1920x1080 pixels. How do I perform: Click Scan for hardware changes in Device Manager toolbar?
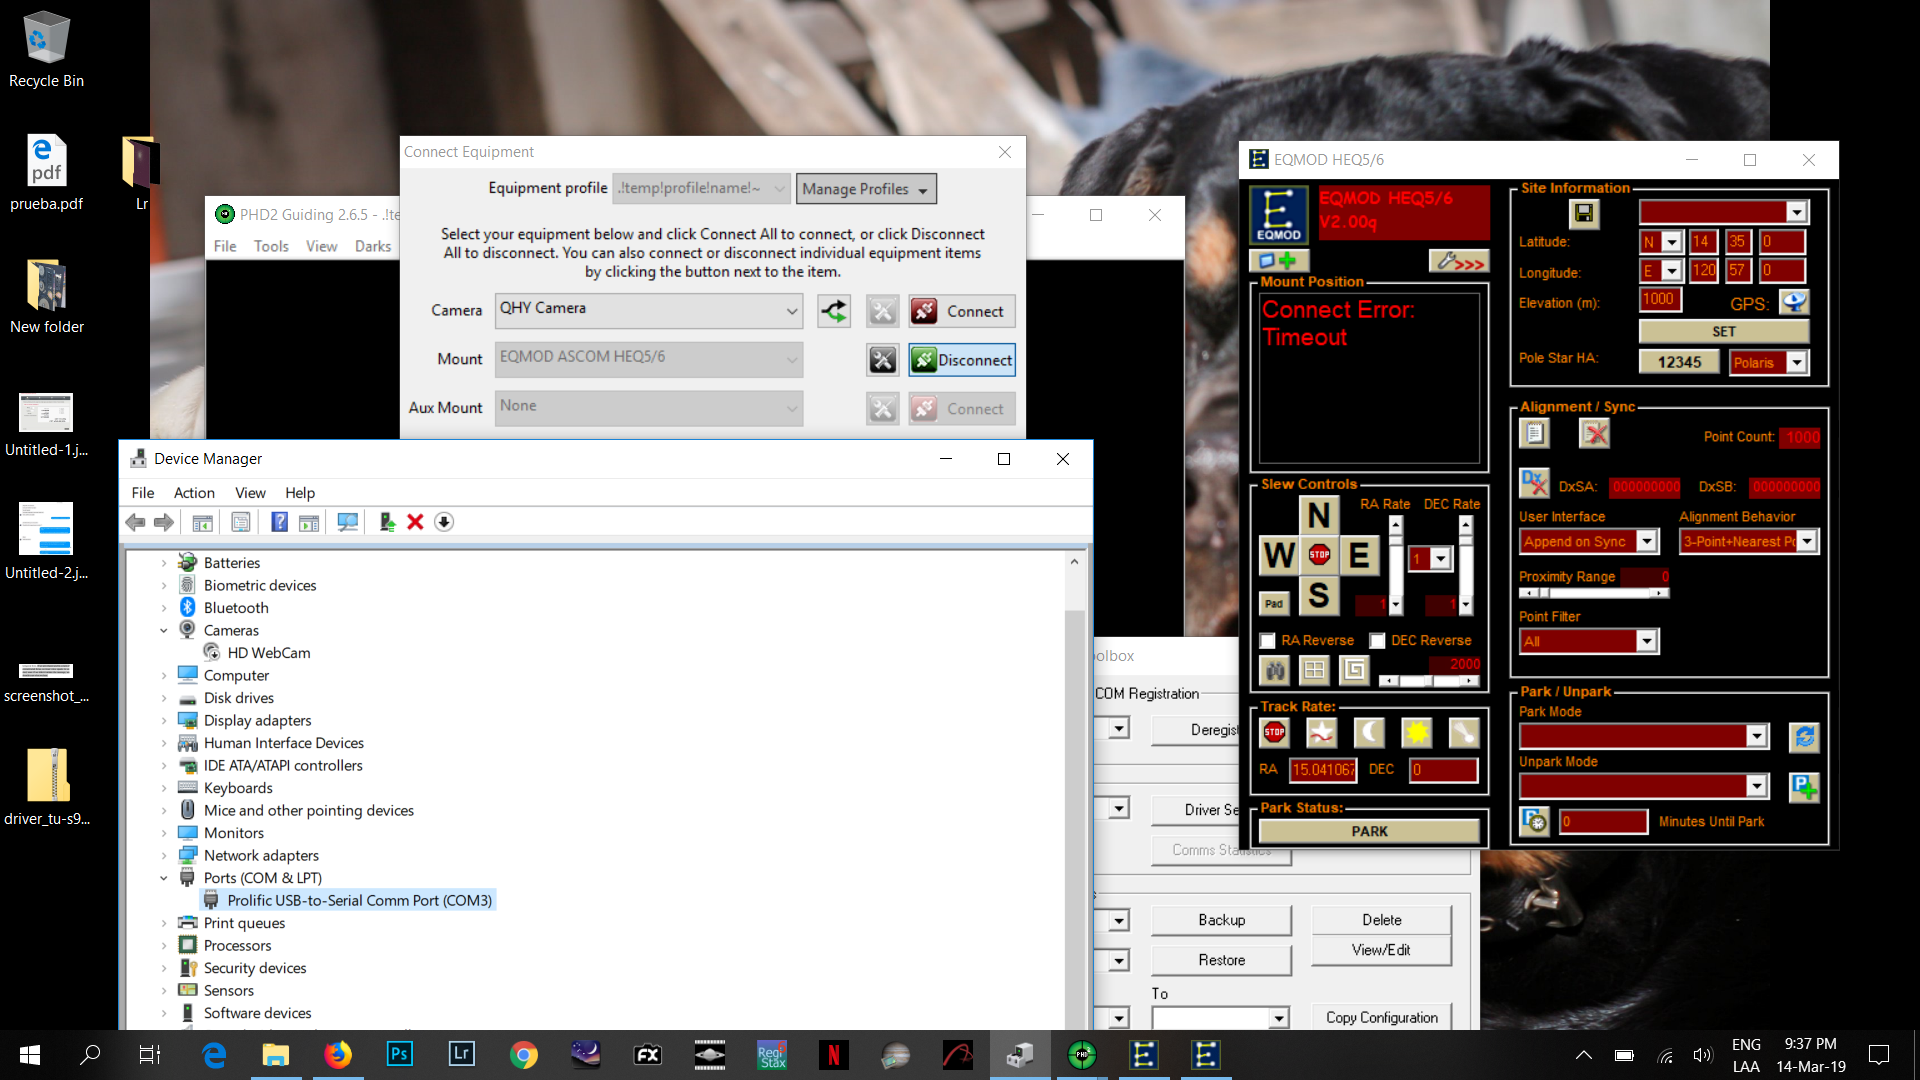pos(347,522)
